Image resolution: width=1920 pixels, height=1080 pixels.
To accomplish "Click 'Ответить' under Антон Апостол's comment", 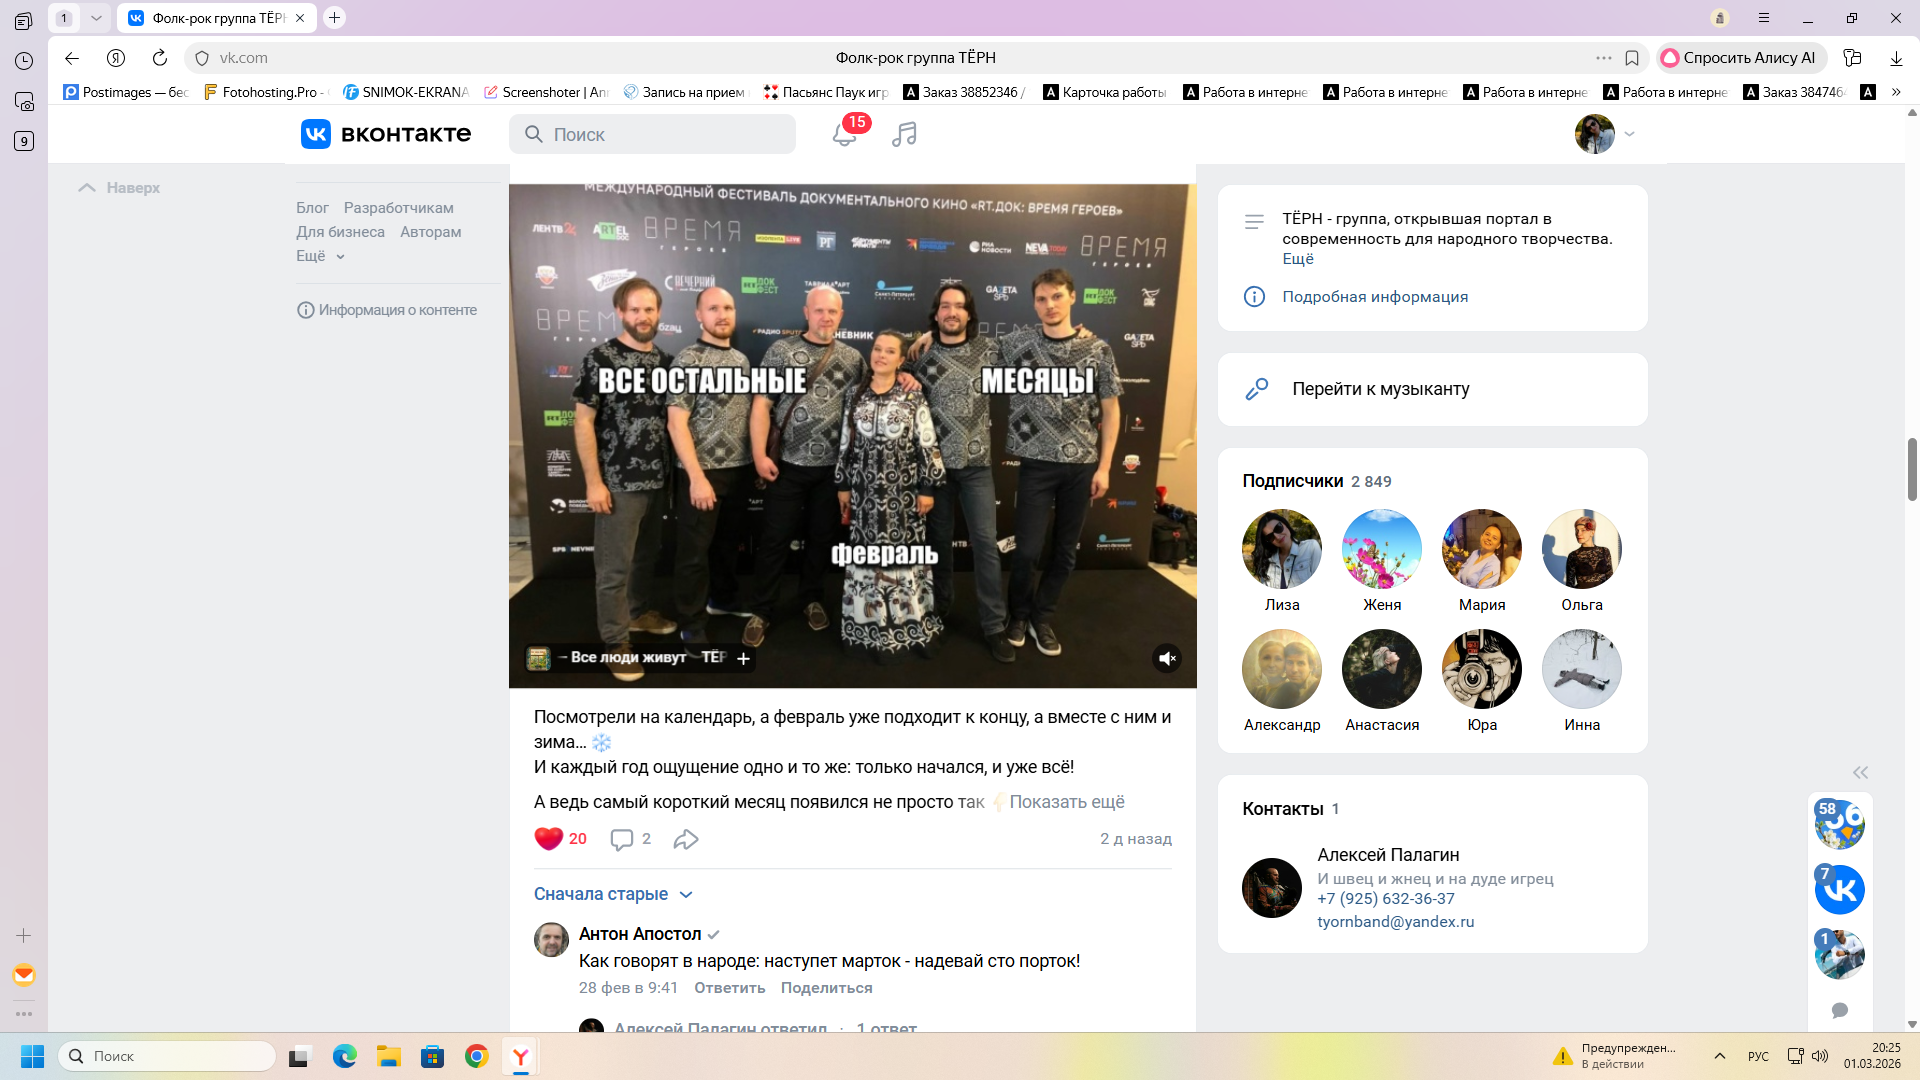I will (729, 988).
